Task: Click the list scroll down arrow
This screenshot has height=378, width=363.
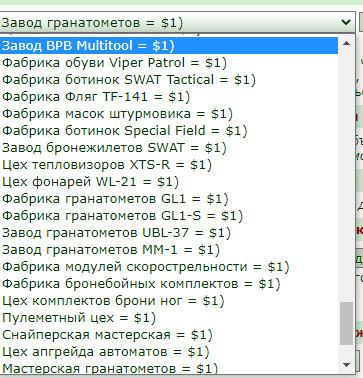Action: tap(346, 365)
